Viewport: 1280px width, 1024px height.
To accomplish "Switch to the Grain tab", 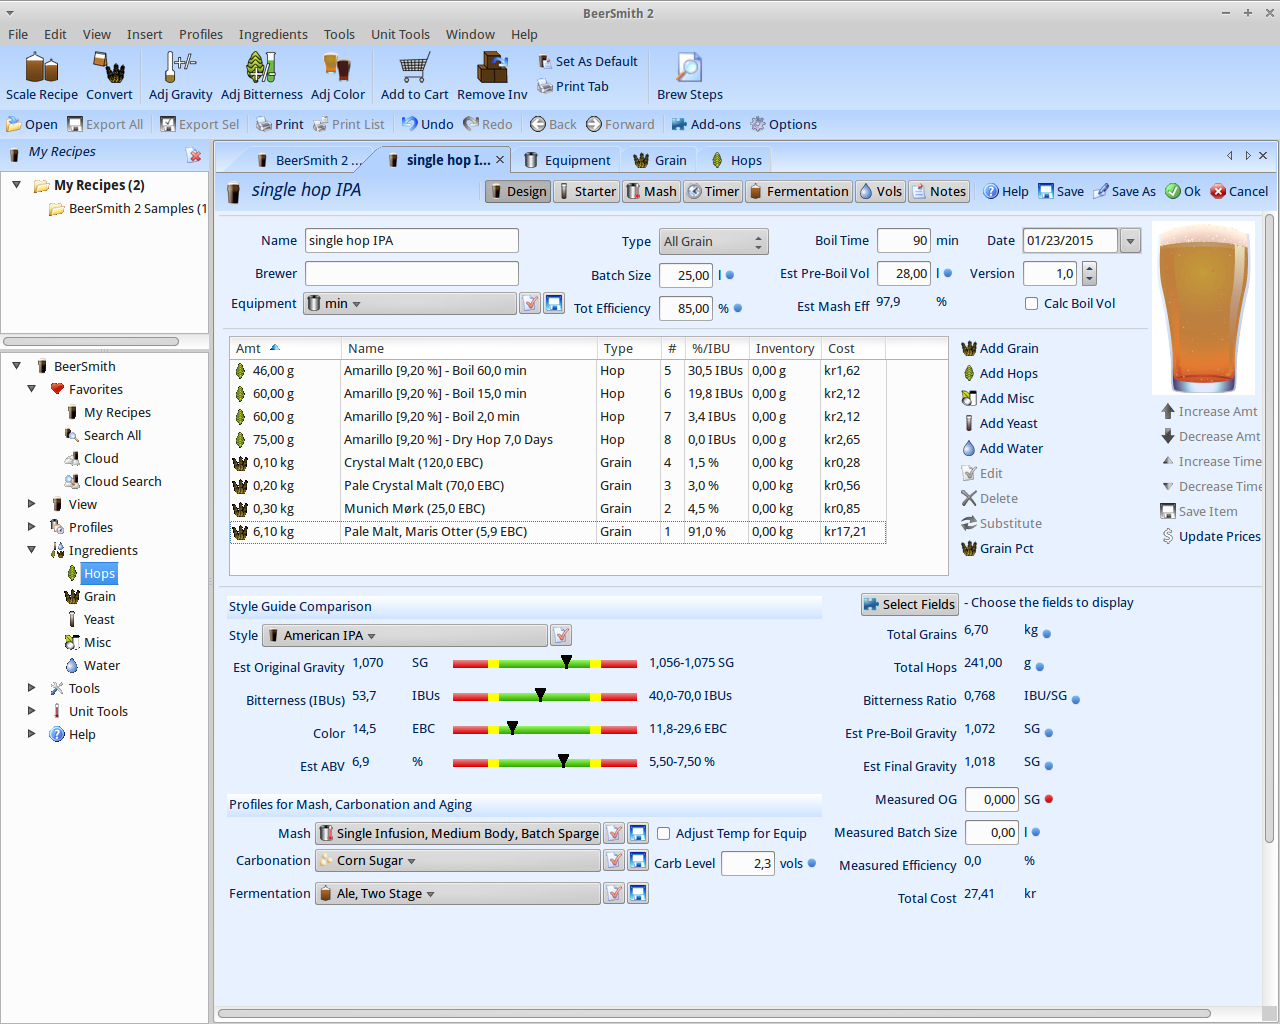I will [661, 160].
